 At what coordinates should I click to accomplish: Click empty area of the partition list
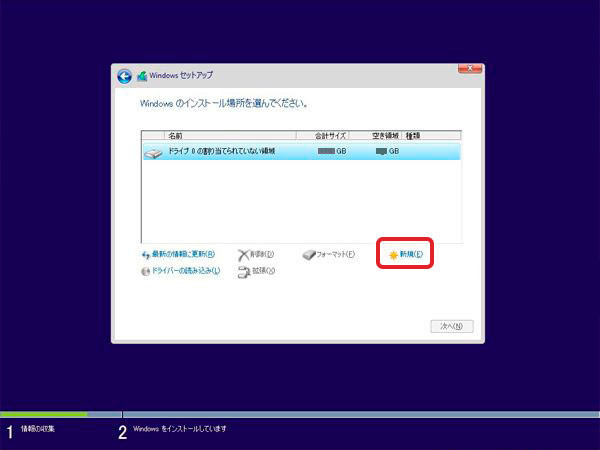pyautogui.click(x=300, y=200)
